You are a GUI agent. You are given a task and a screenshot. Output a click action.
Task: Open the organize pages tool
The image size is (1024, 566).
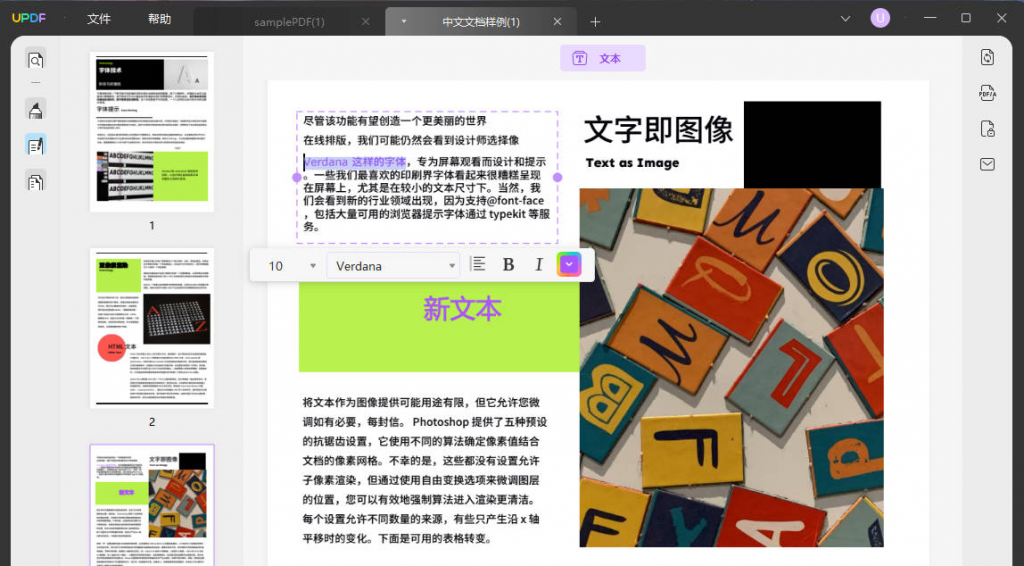(36, 181)
